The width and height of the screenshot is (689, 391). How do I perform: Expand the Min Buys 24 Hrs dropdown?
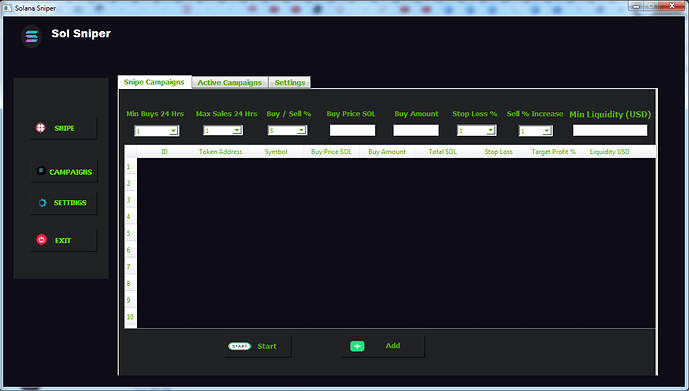point(173,130)
